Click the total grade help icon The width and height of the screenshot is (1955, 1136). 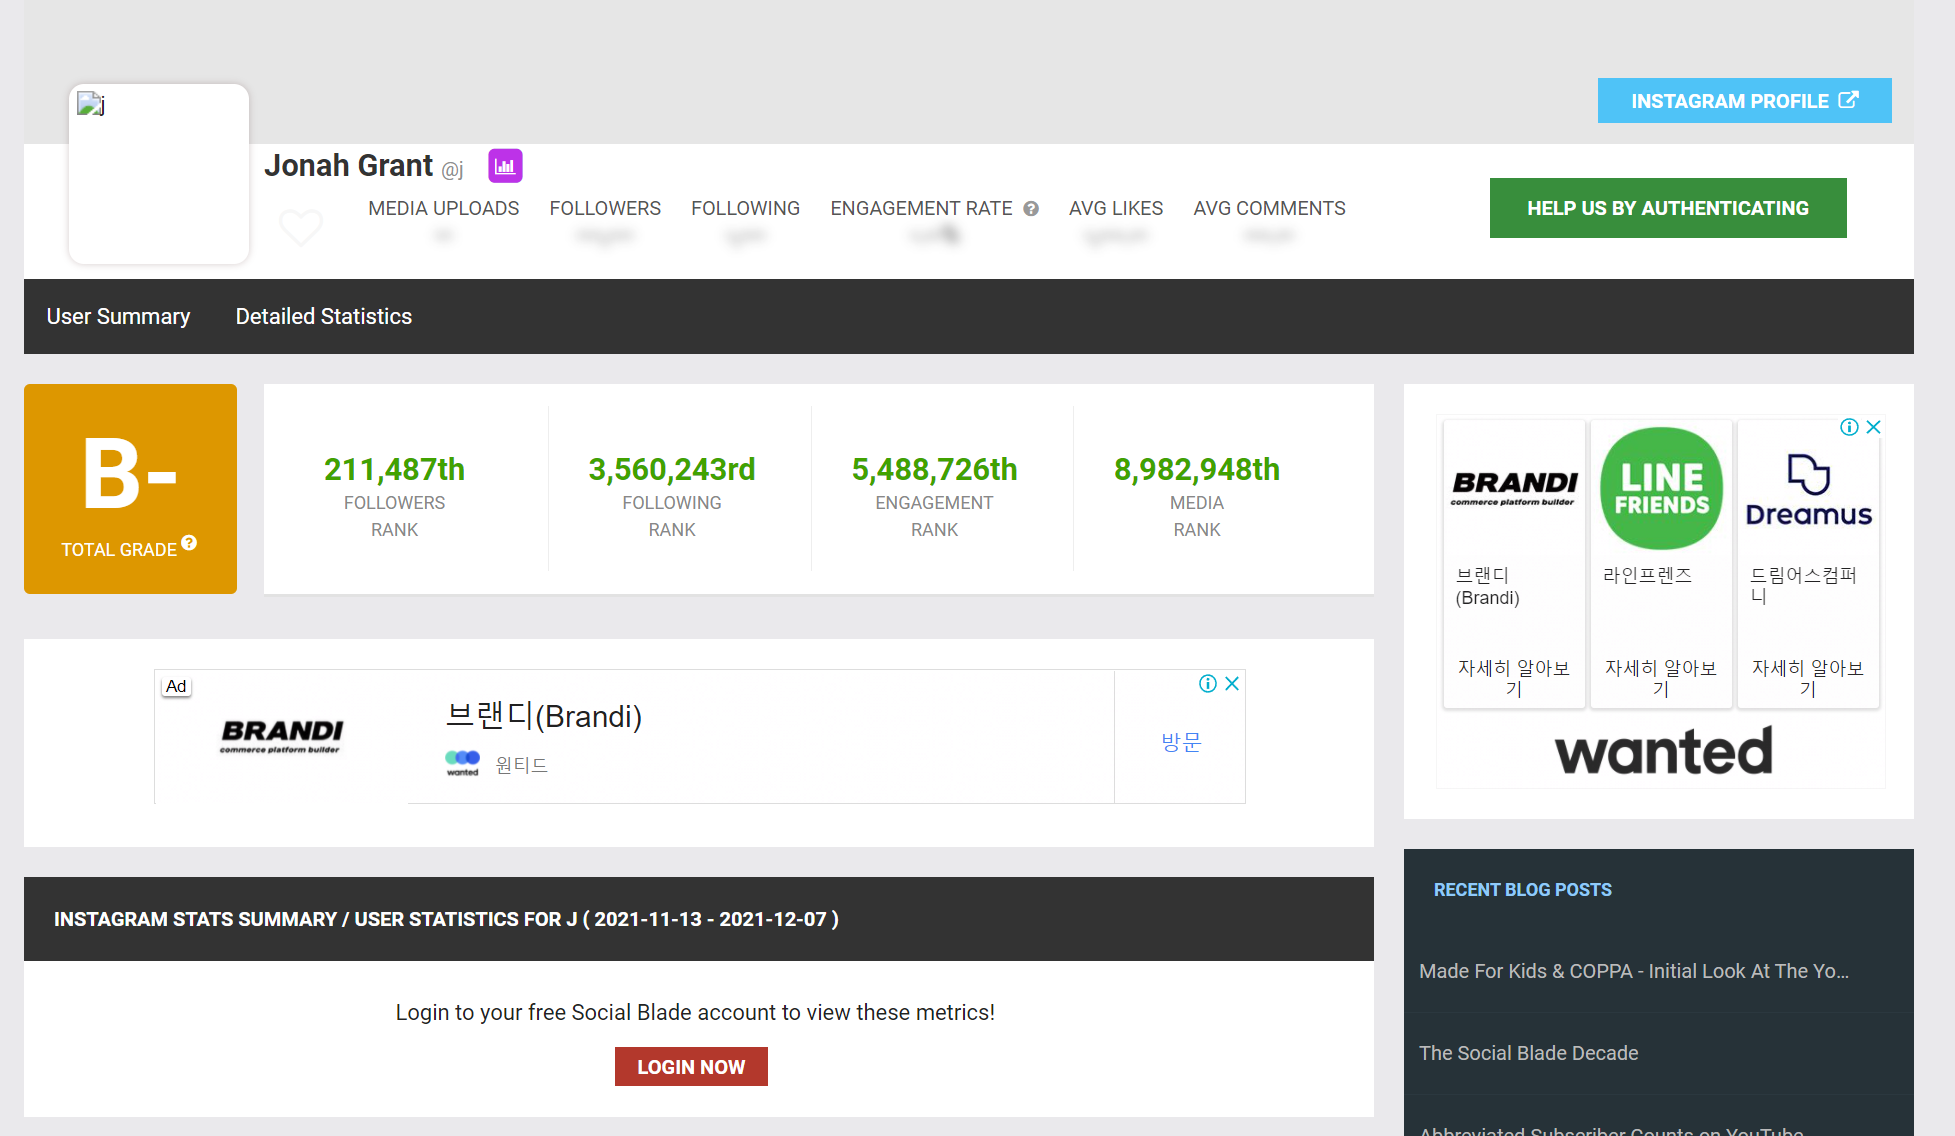point(189,543)
